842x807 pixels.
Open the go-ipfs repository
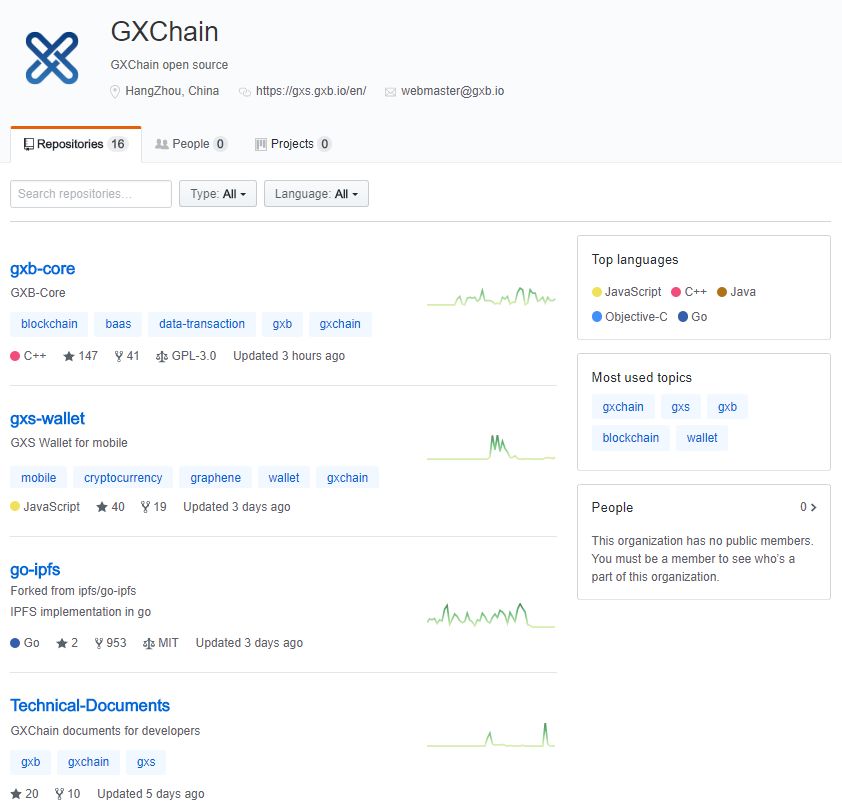[35, 570]
